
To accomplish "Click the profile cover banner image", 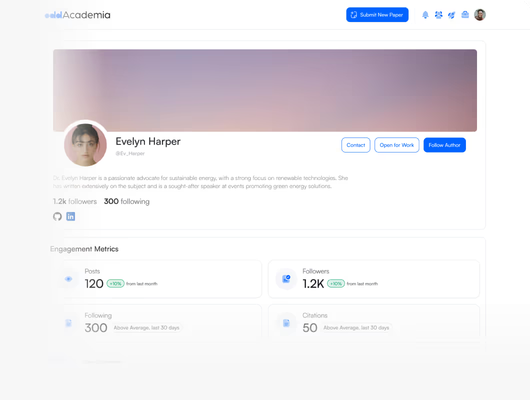I will (265, 90).
